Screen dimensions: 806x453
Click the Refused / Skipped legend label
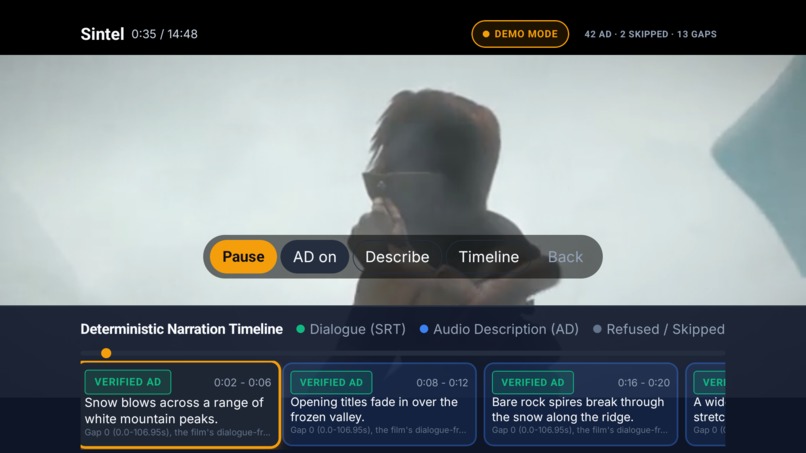[x=666, y=329]
